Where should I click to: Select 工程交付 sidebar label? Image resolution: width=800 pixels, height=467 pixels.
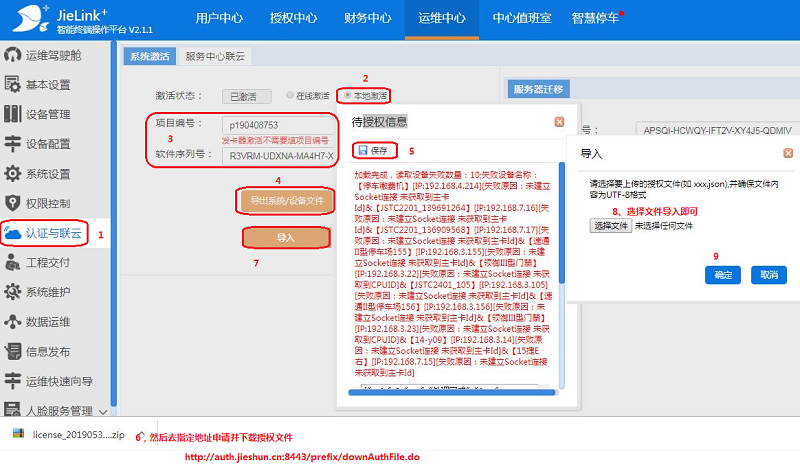coord(48,263)
